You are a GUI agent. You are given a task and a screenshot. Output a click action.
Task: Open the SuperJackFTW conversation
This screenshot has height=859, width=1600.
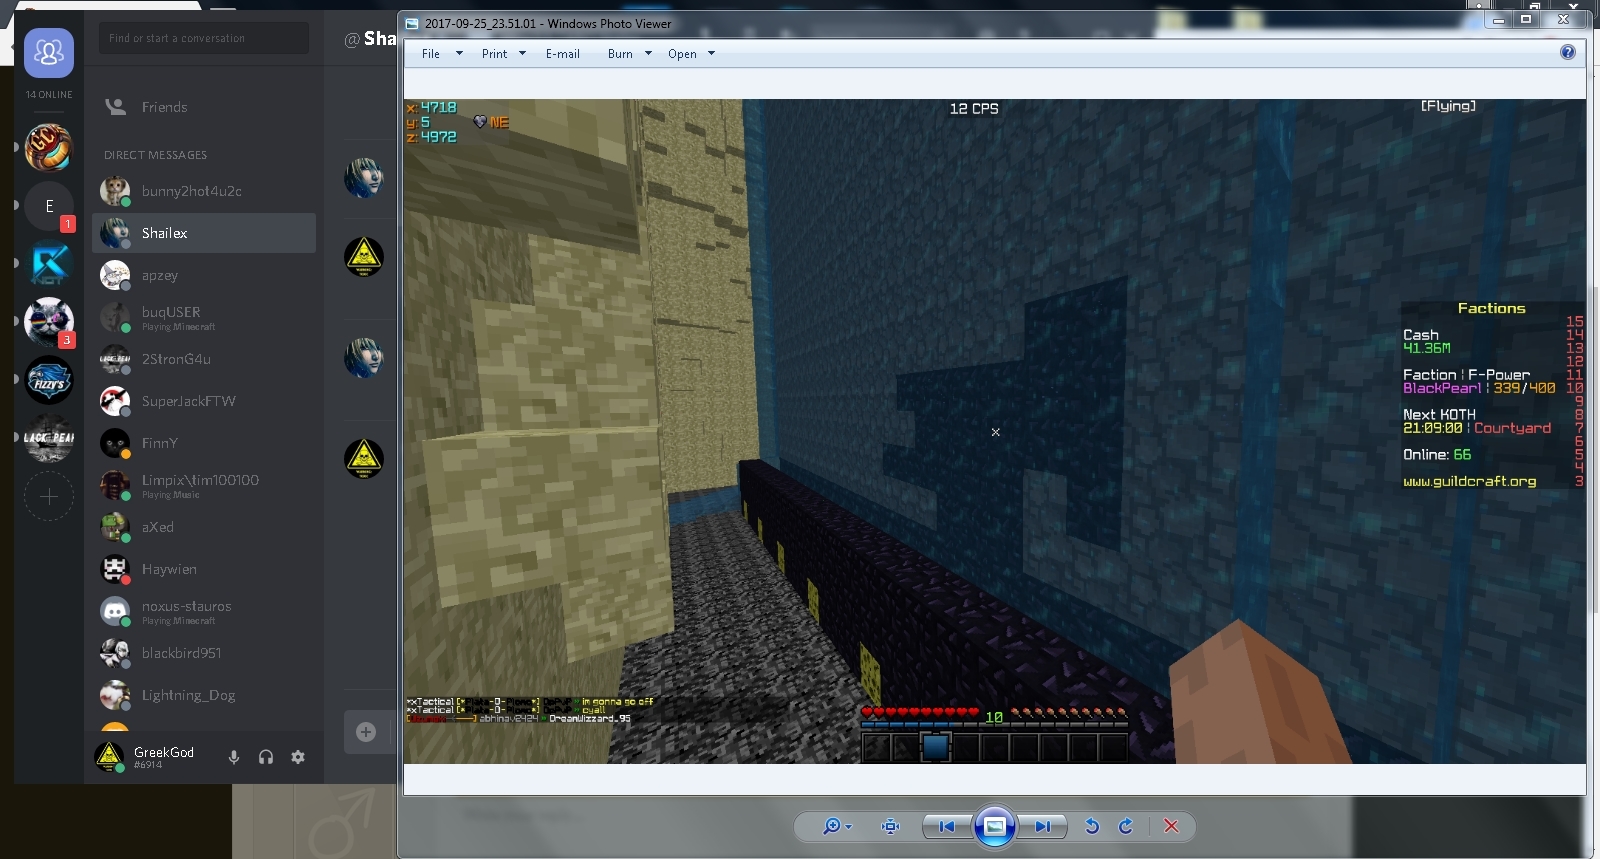(x=204, y=401)
